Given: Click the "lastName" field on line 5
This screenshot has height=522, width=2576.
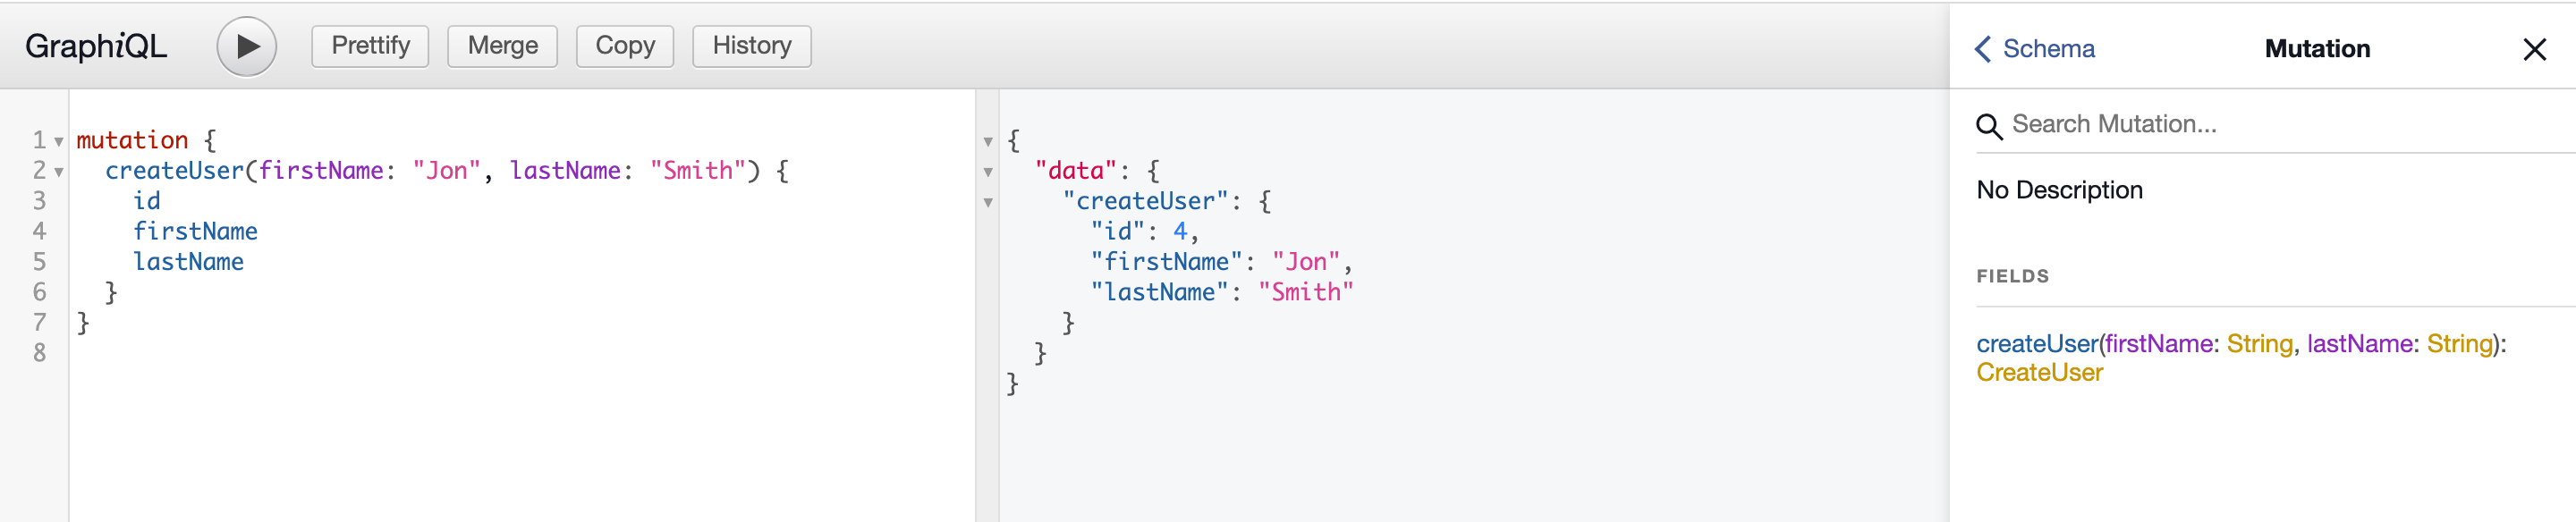Looking at the screenshot, I should [x=189, y=261].
